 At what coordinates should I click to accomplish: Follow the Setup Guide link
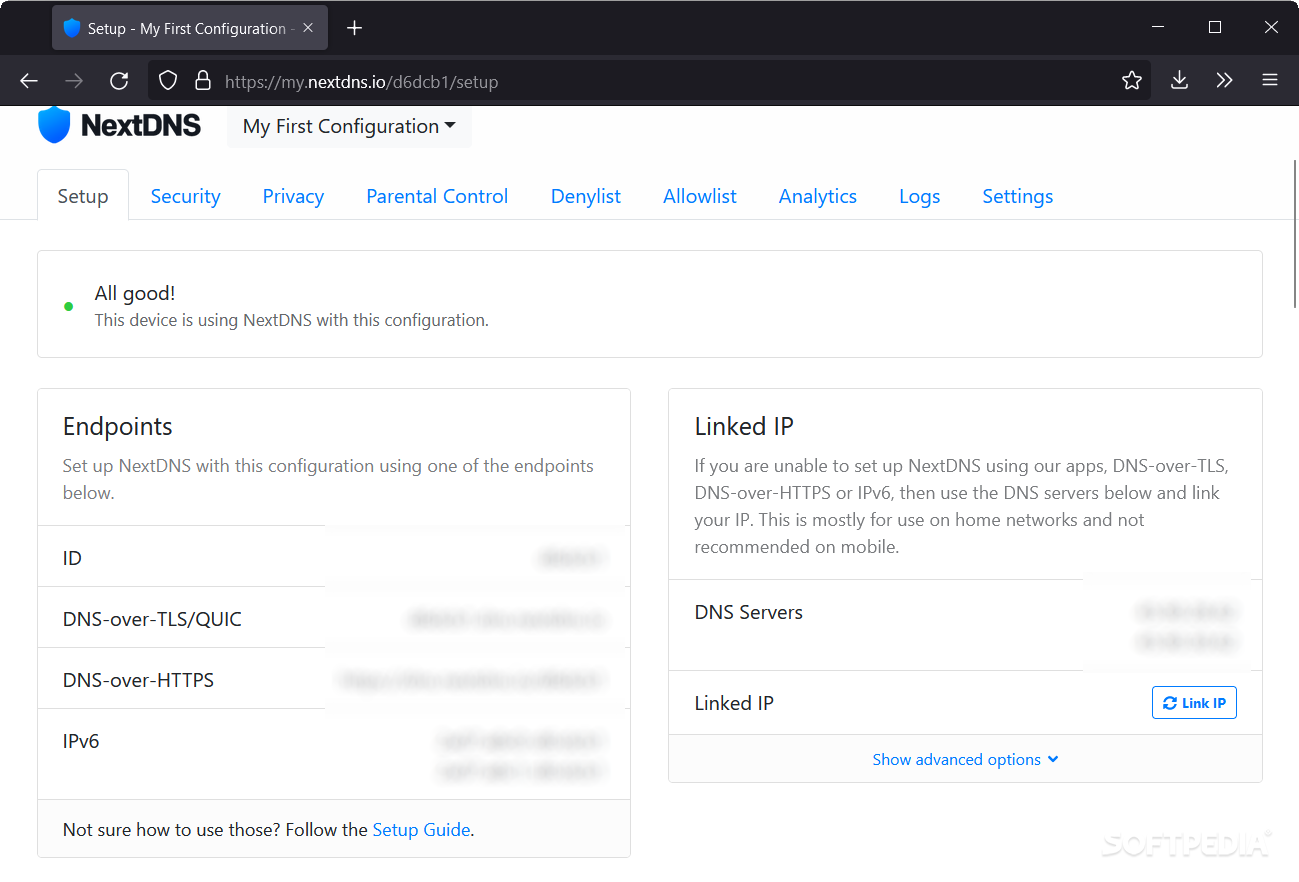tap(421, 829)
